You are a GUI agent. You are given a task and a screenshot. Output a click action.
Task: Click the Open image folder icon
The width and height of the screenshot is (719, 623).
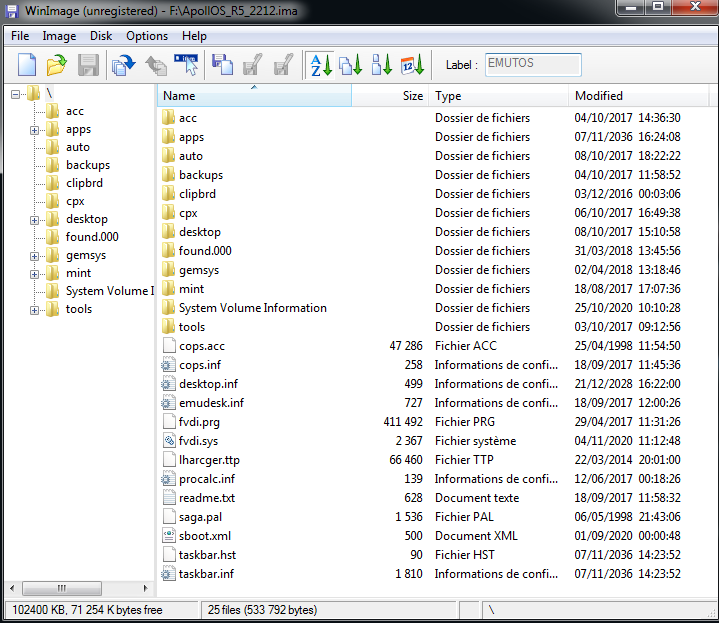click(56, 65)
